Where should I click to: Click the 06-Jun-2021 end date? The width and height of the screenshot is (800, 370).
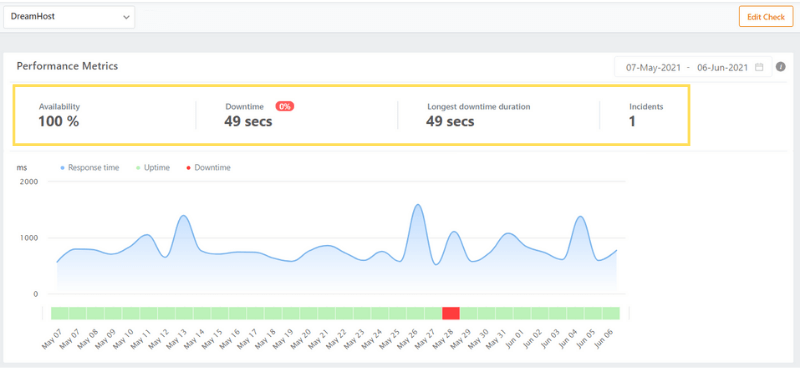722,67
